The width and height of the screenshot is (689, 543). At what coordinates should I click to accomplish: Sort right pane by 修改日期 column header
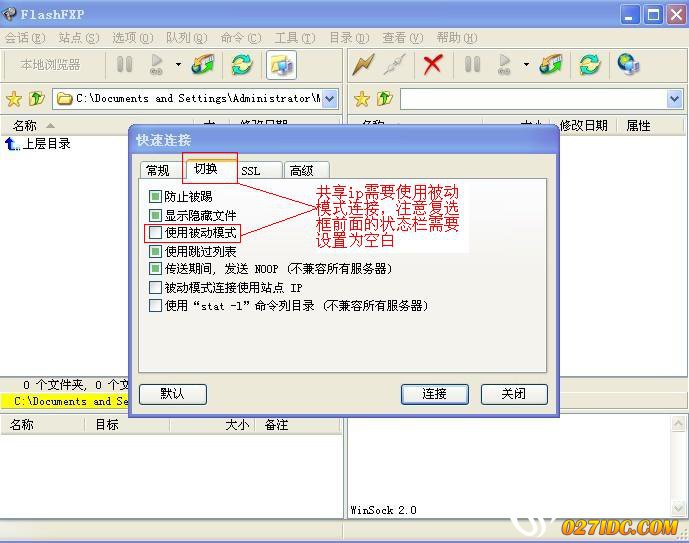pyautogui.click(x=584, y=126)
